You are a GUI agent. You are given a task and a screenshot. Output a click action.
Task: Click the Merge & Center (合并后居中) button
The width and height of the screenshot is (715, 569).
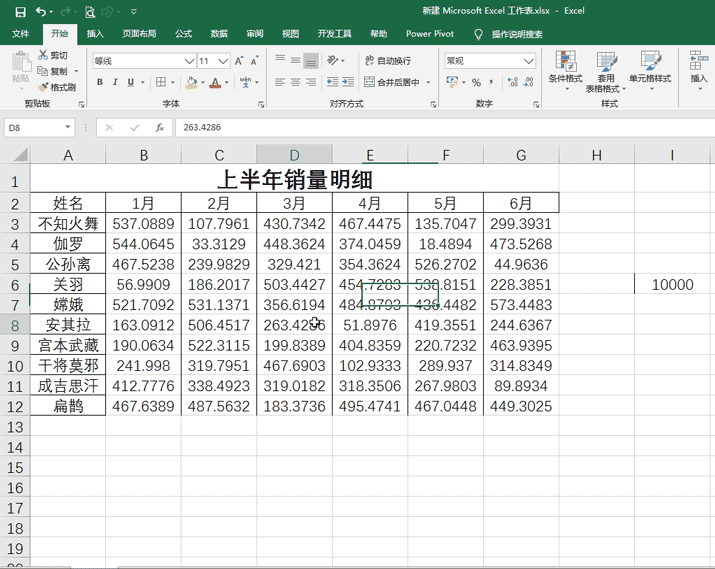tap(393, 83)
